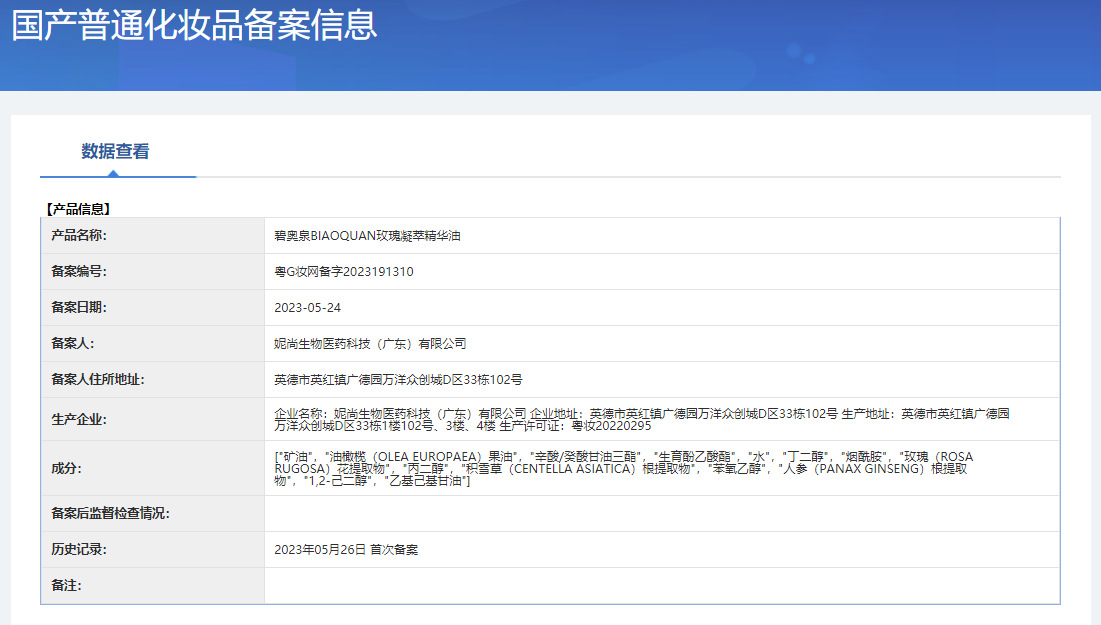Image resolution: width=1101 pixels, height=625 pixels.
Task: Select history entry 2023年05月26日 首次备案
Action: click(346, 550)
